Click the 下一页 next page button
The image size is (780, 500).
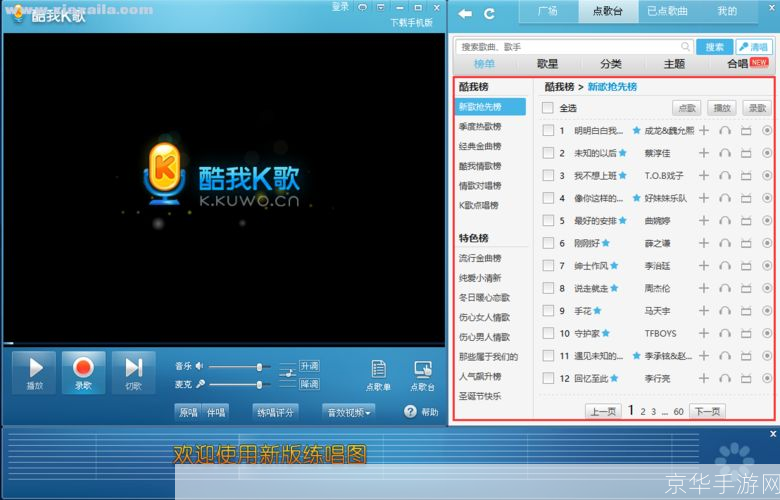pyautogui.click(x=707, y=411)
